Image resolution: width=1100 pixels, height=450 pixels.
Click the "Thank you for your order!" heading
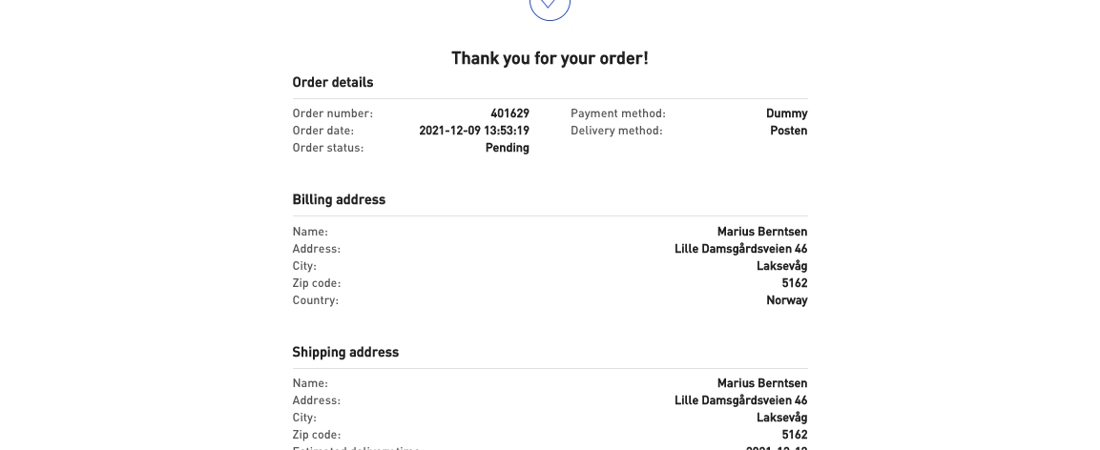click(x=549, y=58)
